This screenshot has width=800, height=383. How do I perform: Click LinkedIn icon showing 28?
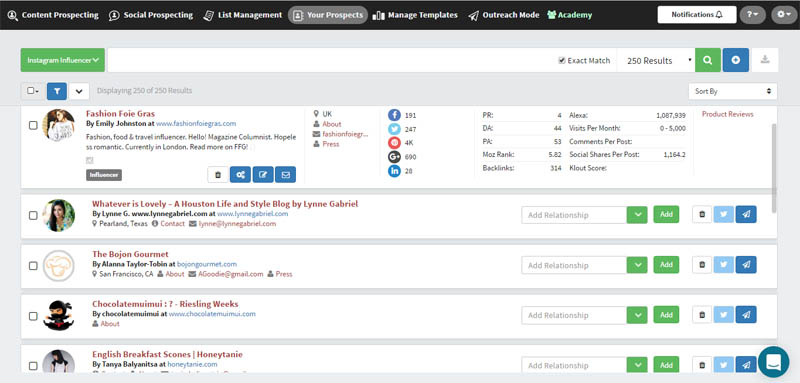[394, 171]
